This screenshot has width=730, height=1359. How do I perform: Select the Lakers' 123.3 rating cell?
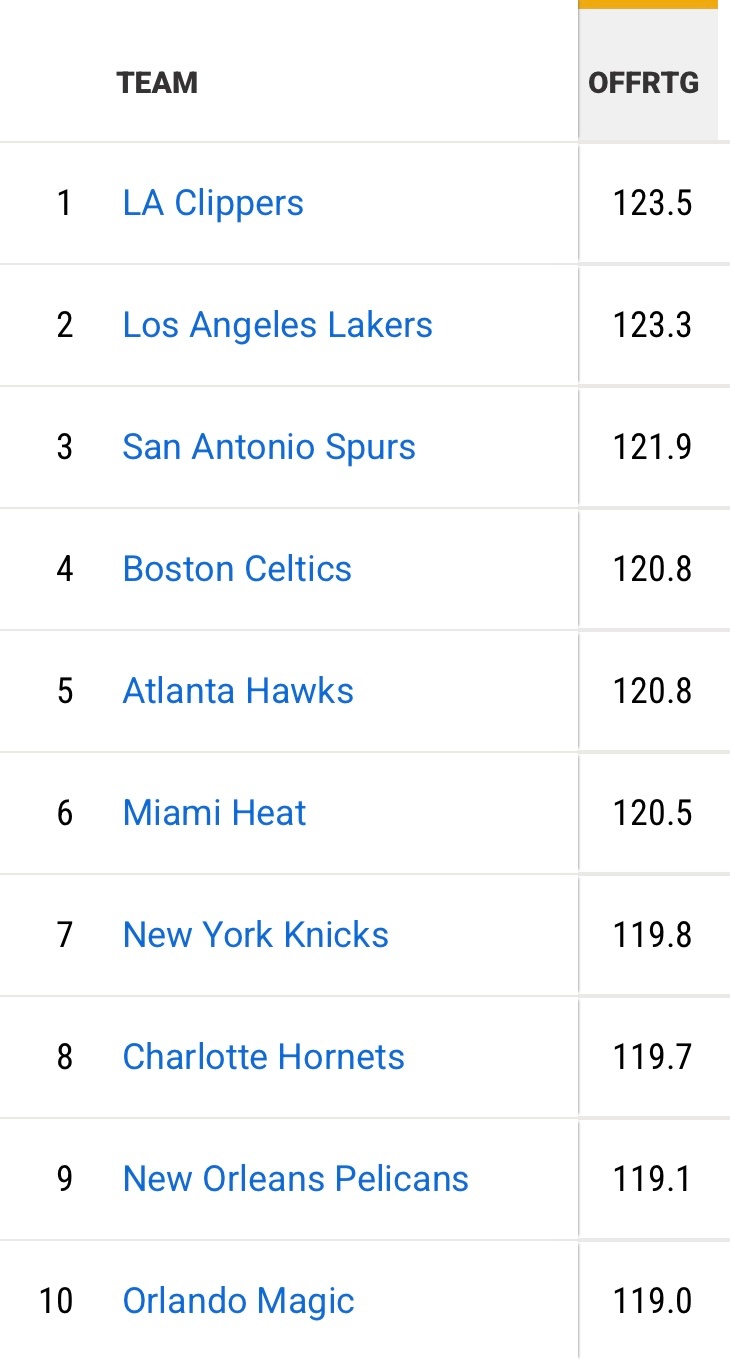point(652,325)
